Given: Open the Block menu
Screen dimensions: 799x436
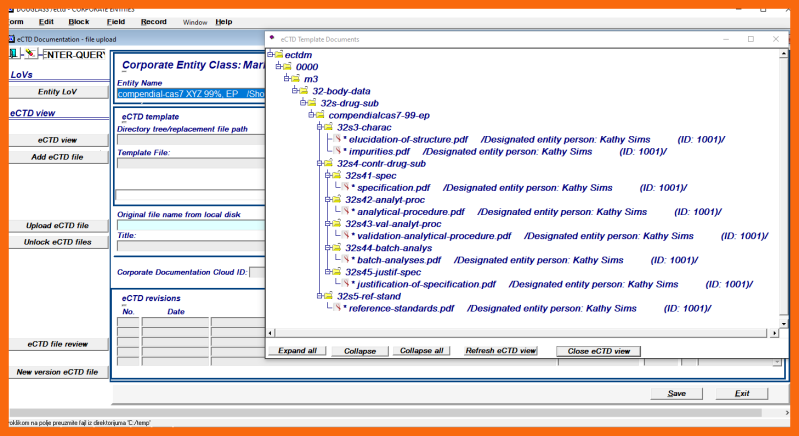Looking at the screenshot, I should pyautogui.click(x=78, y=22).
